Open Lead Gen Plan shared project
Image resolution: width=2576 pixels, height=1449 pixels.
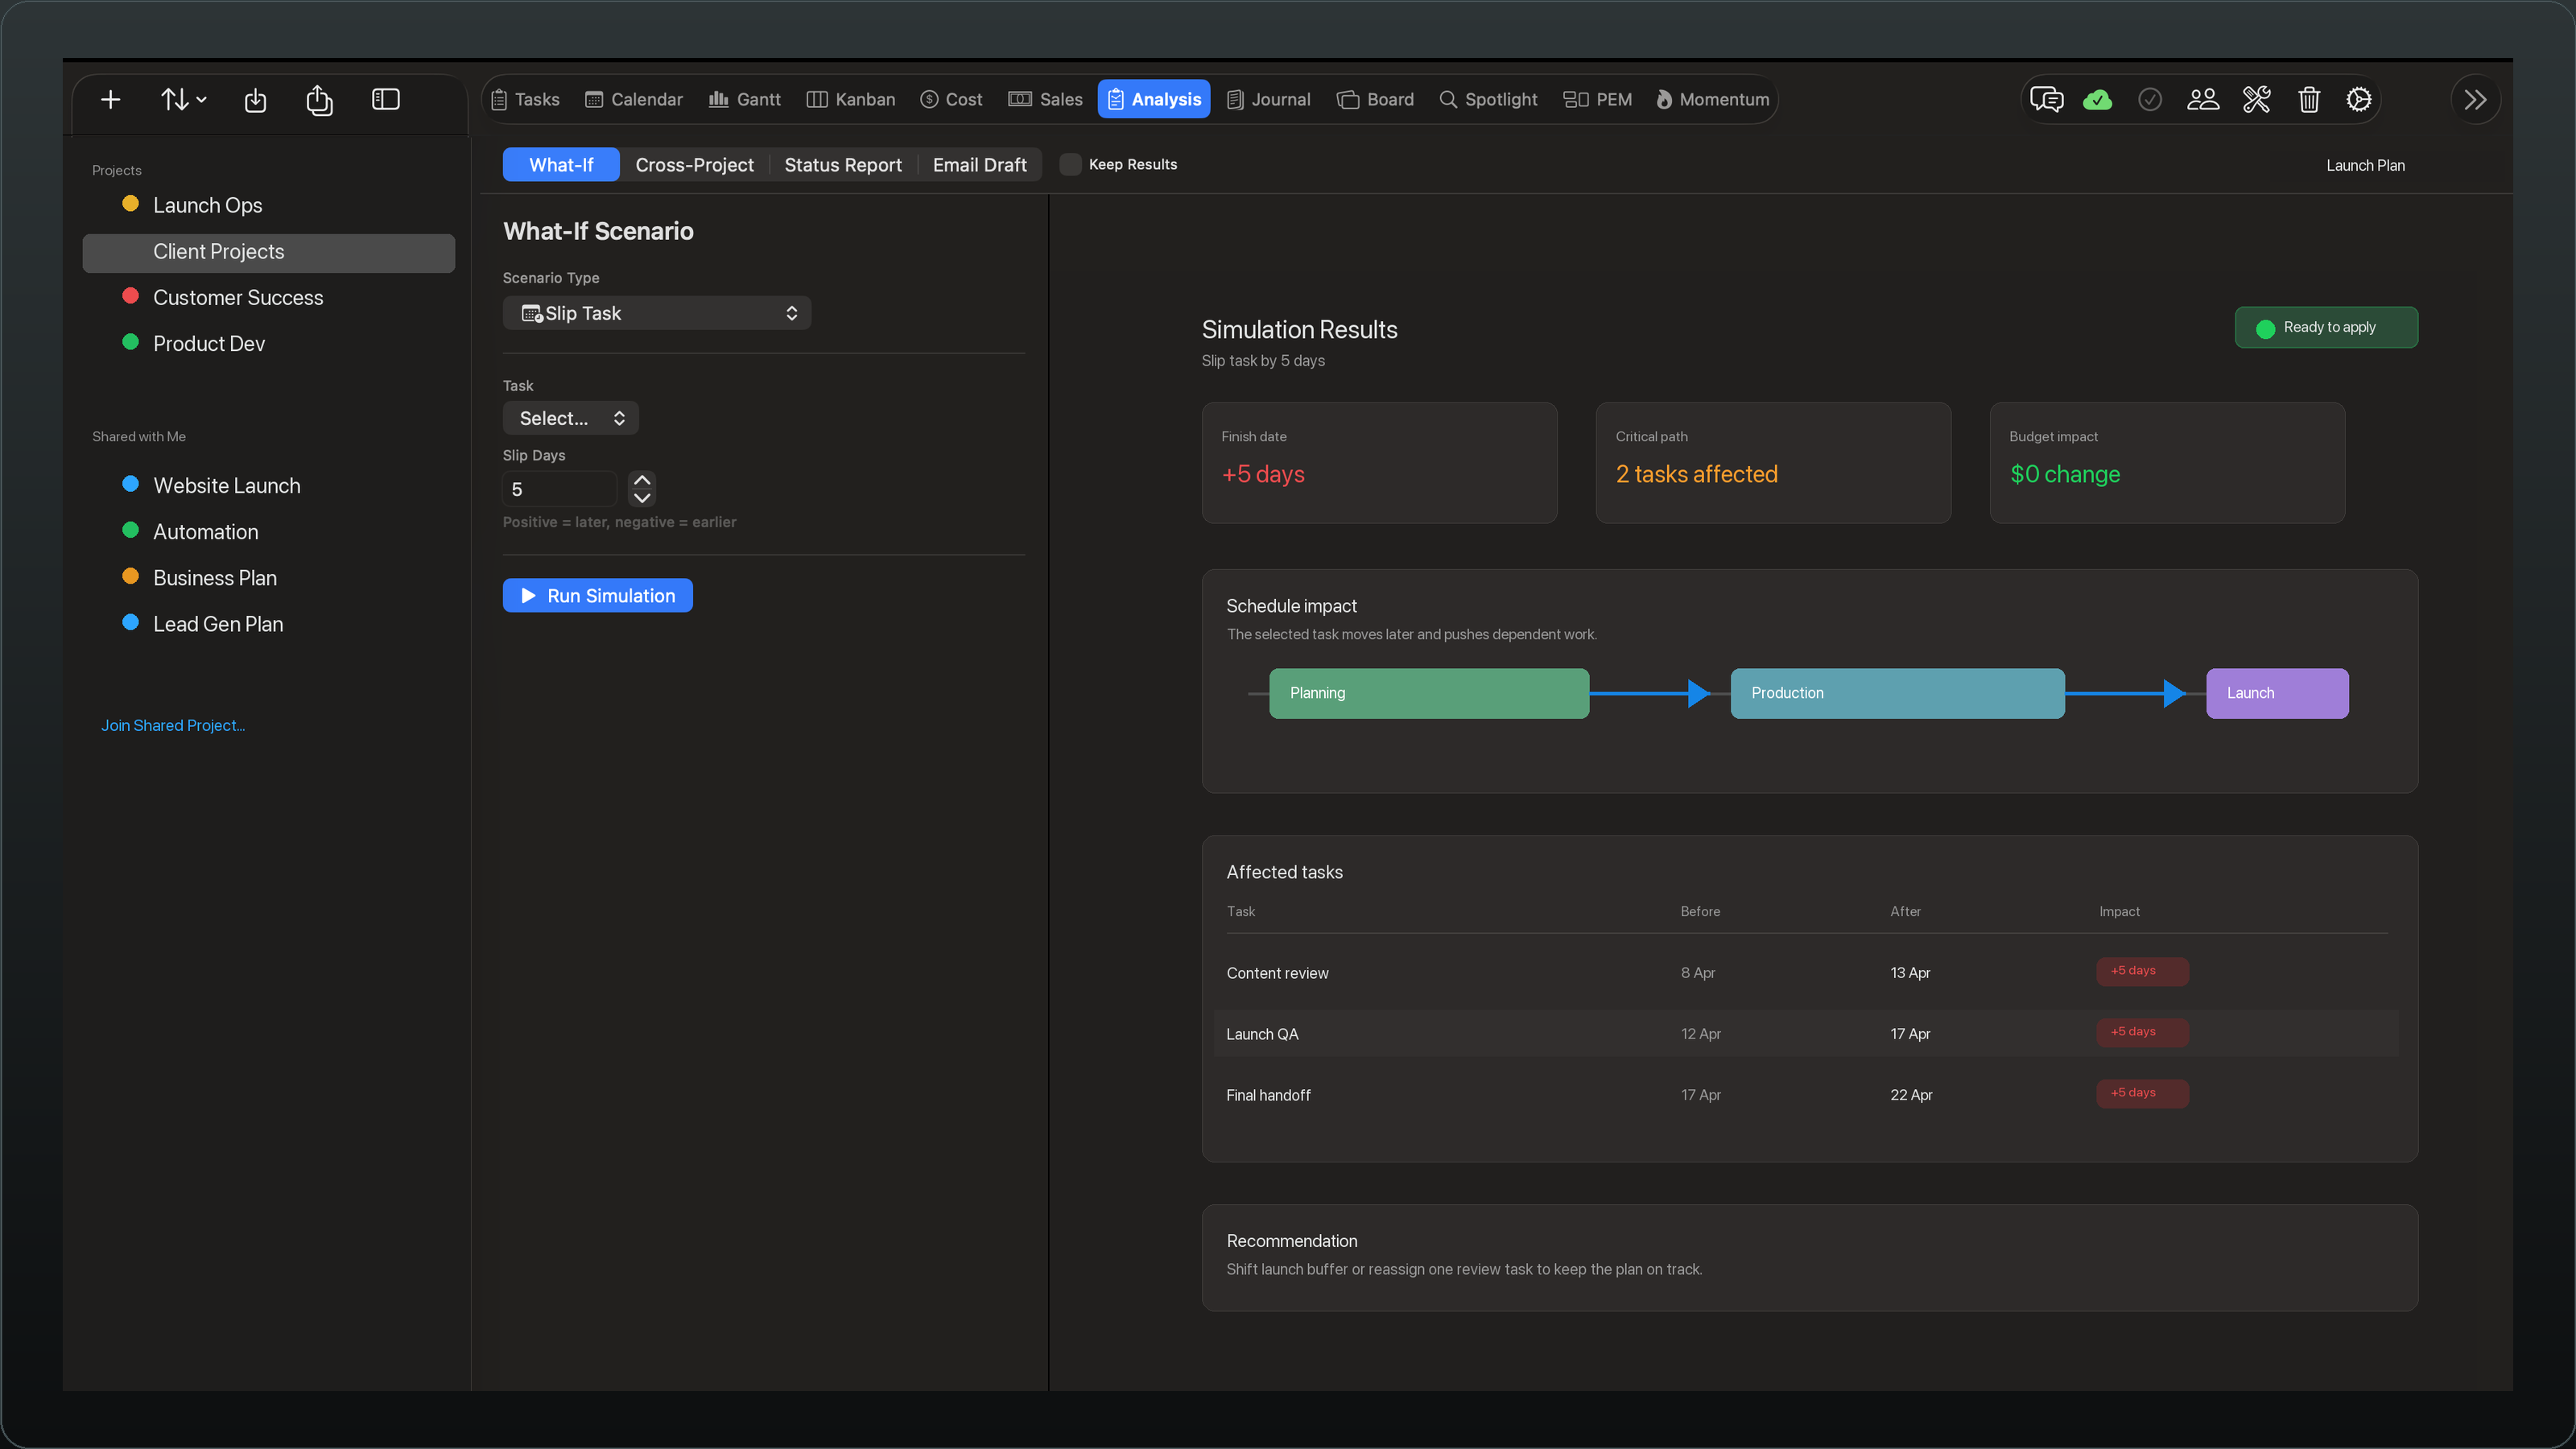(268, 624)
